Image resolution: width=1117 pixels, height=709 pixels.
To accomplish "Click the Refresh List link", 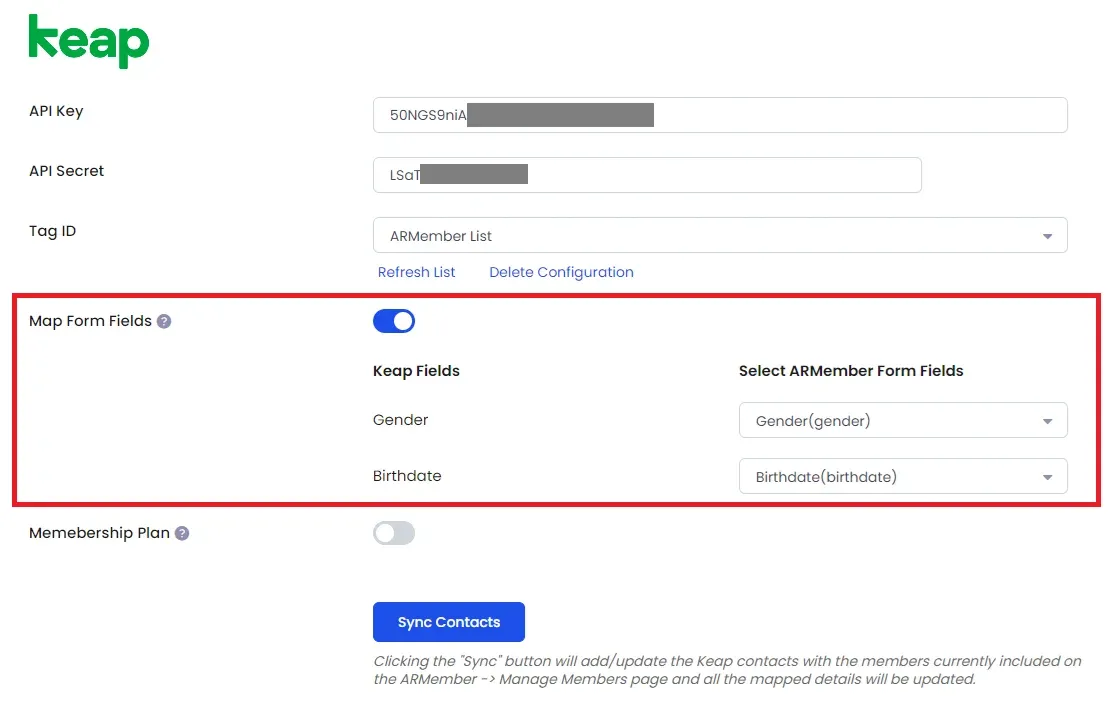I will click(x=416, y=272).
